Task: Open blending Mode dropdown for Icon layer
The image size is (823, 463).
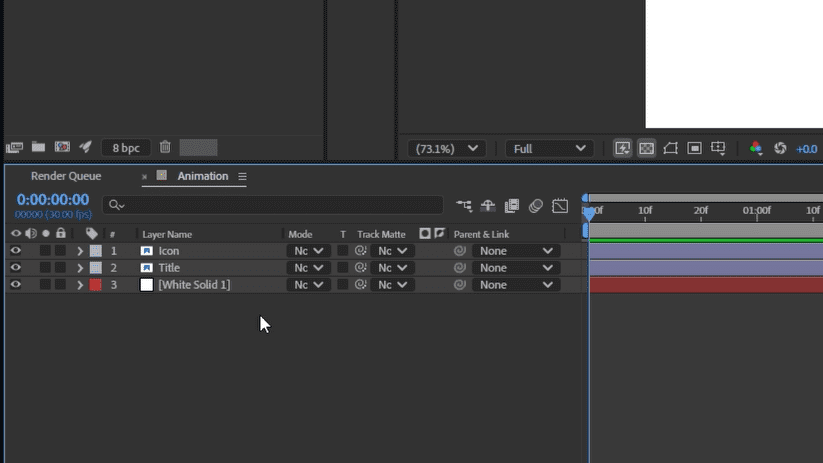Action: [309, 251]
